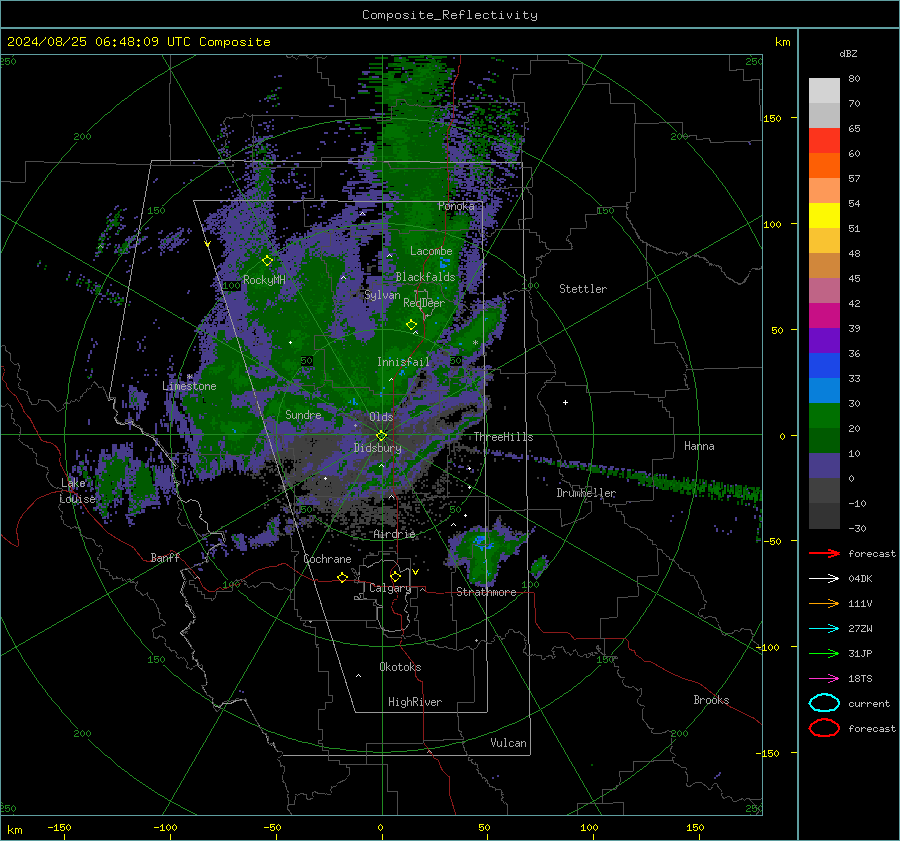This screenshot has width=900, height=841.
Task: Click the Lake Louise label
Action: click(77, 491)
